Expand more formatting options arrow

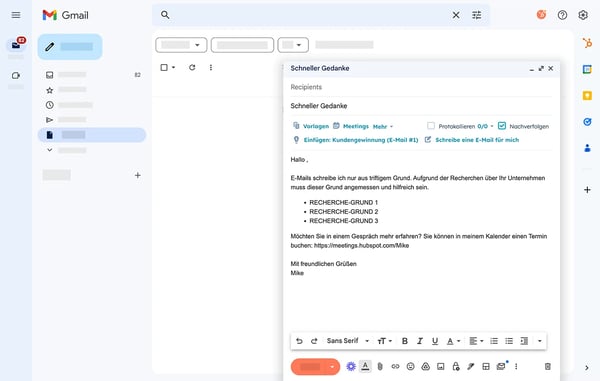pyautogui.click(x=540, y=341)
